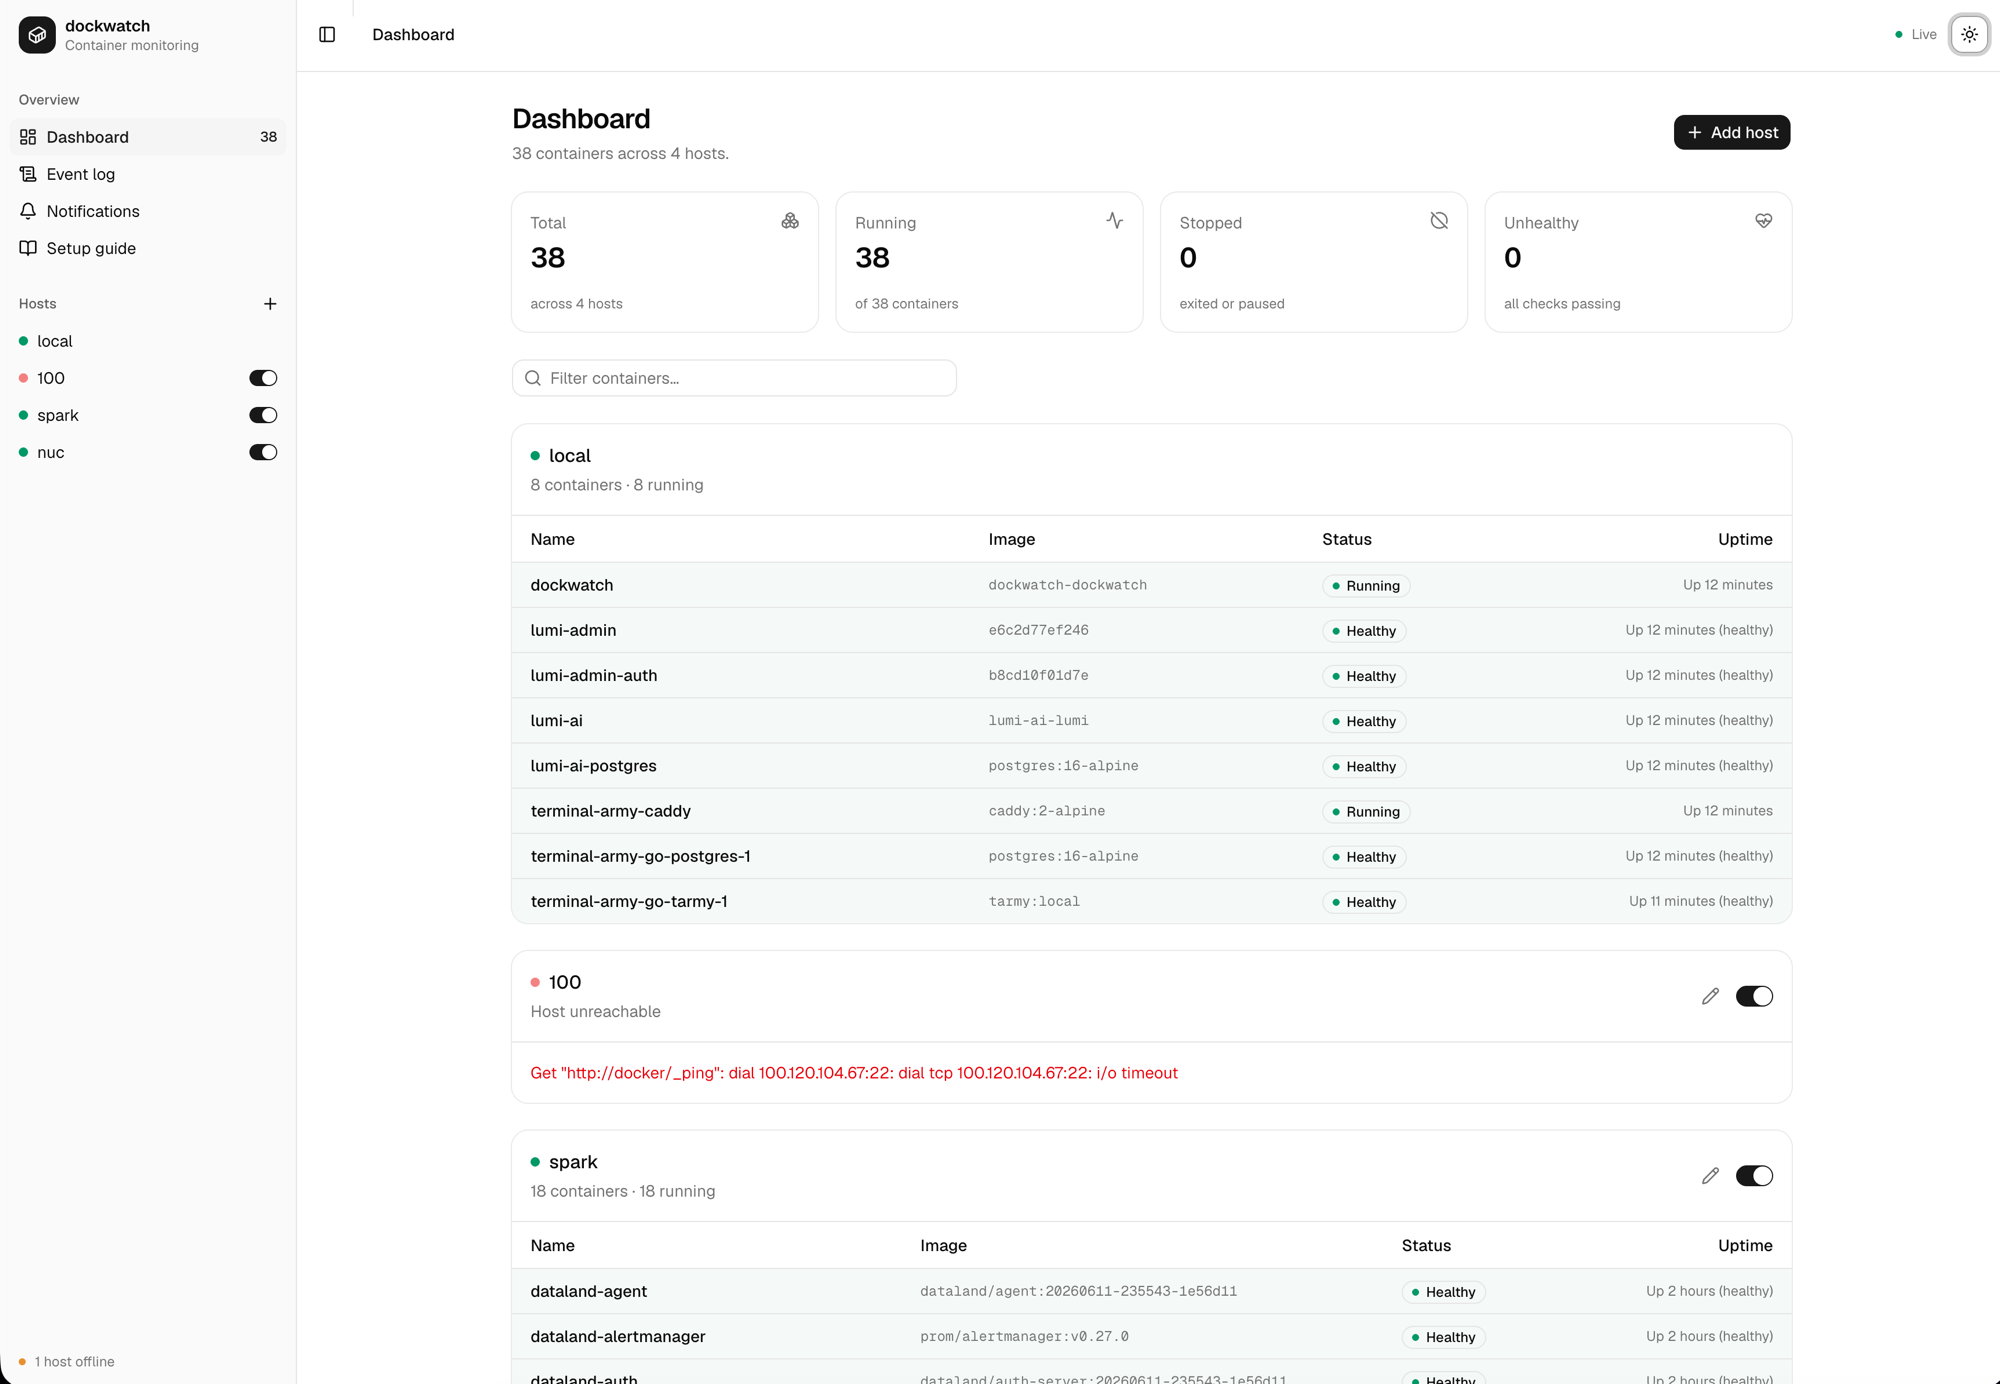
Task: Open Dashboard in the sidebar
Action: point(148,137)
